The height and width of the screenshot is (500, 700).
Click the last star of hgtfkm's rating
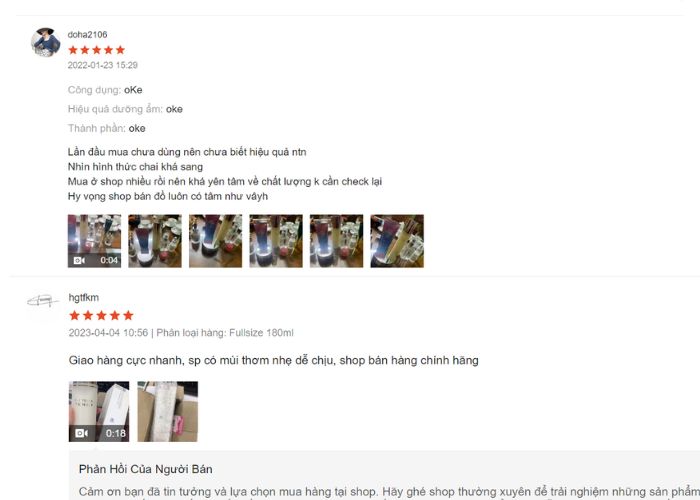(x=128, y=316)
